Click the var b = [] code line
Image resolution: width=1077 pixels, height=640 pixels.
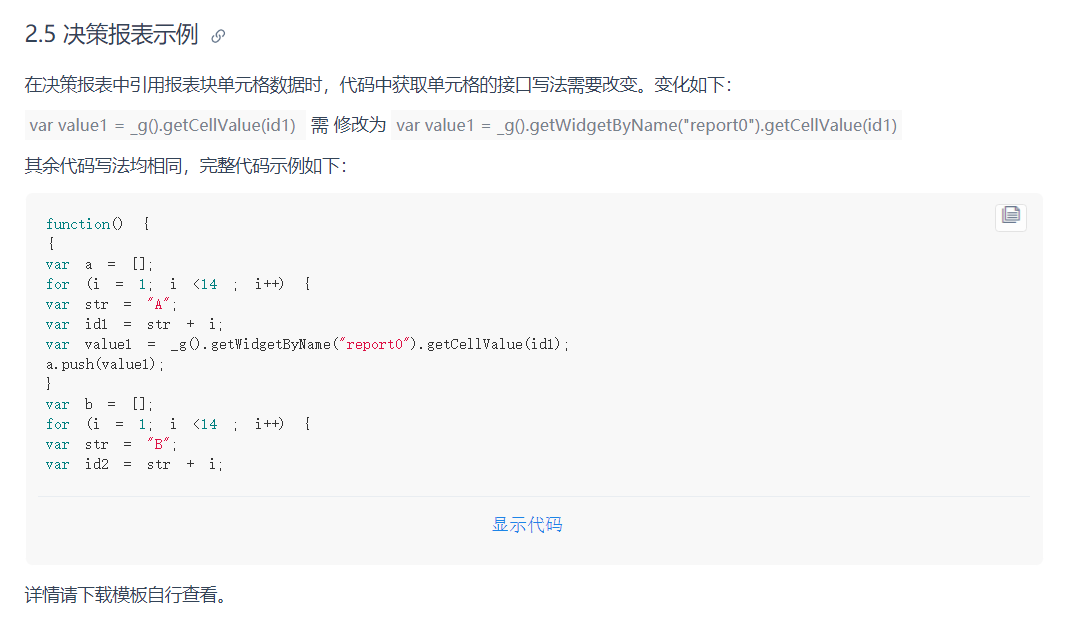pyautogui.click(x=100, y=404)
